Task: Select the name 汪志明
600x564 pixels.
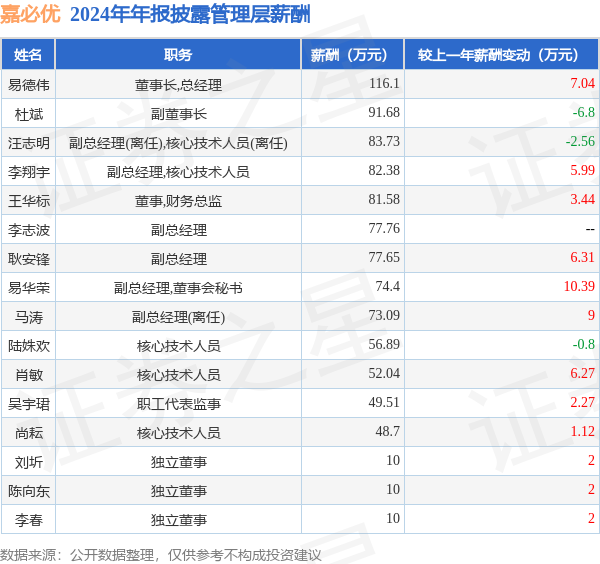Action: point(29,143)
